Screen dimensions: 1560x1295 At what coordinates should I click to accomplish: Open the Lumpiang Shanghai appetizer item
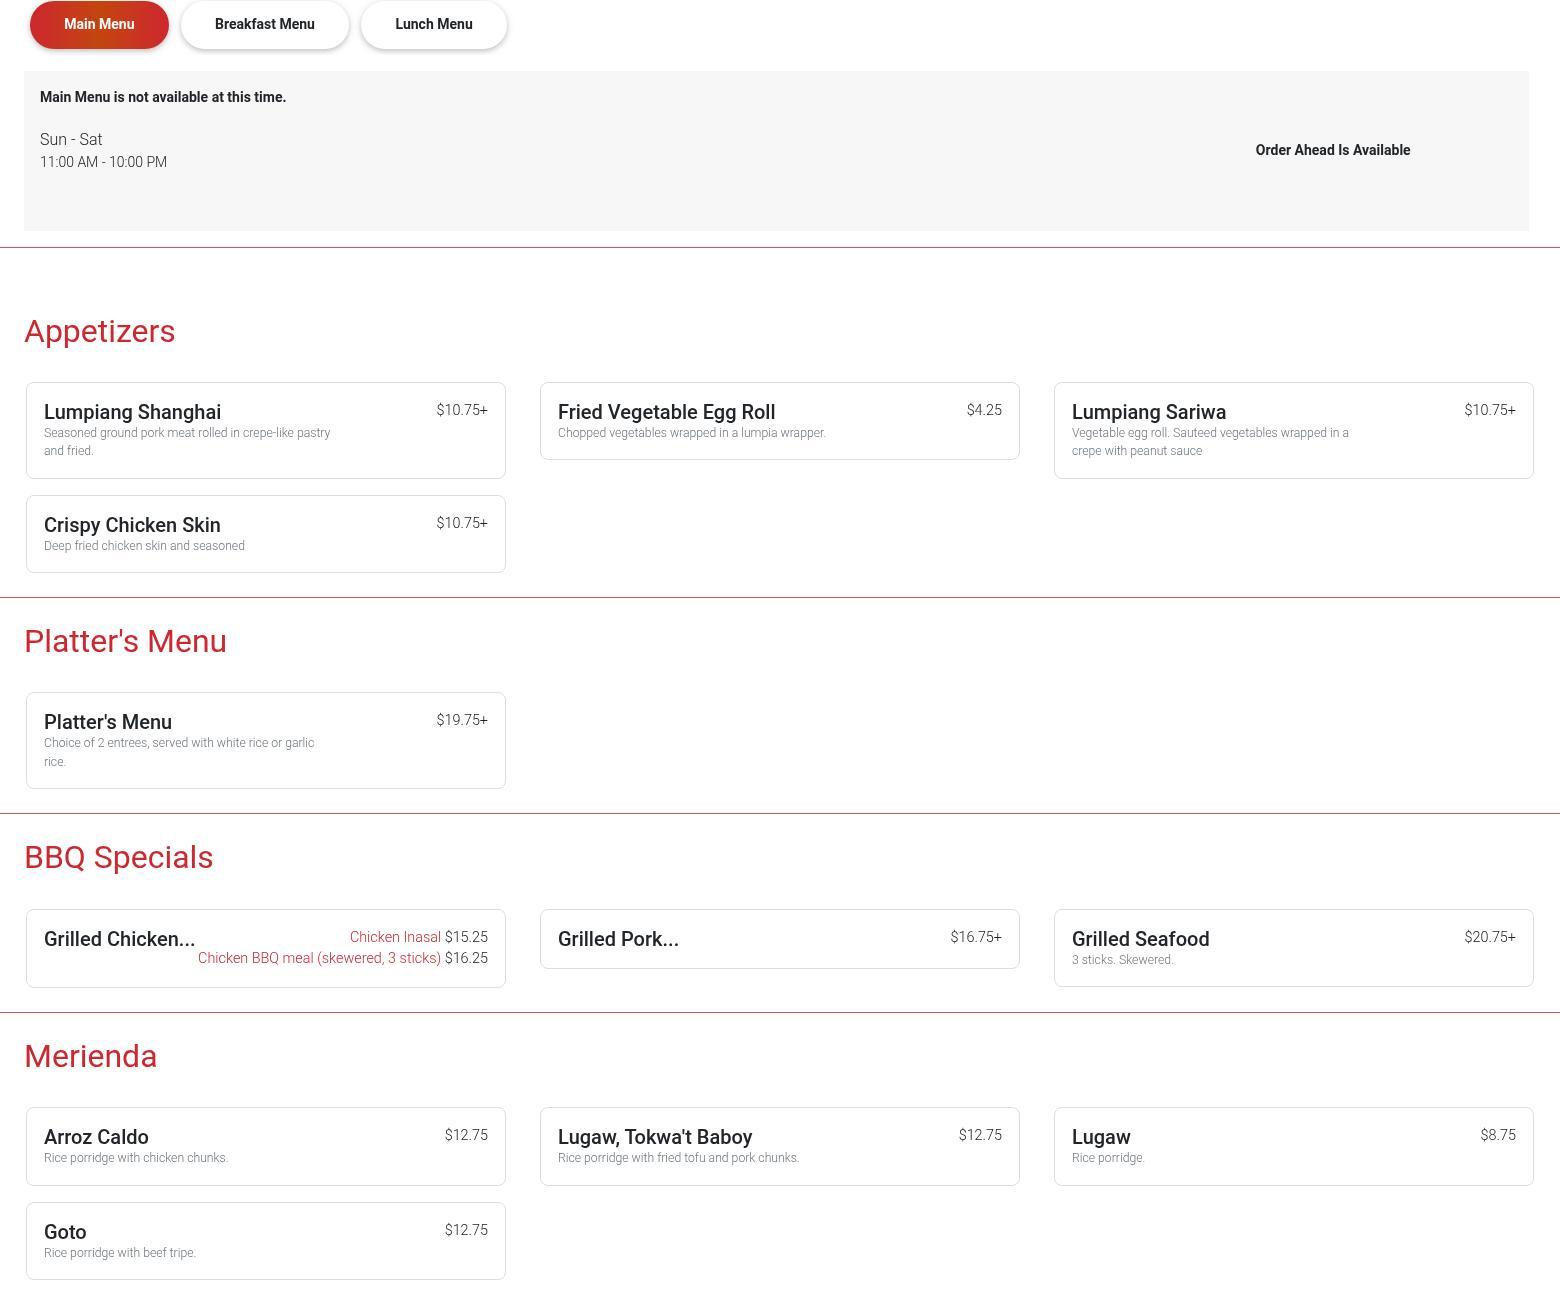(x=265, y=430)
